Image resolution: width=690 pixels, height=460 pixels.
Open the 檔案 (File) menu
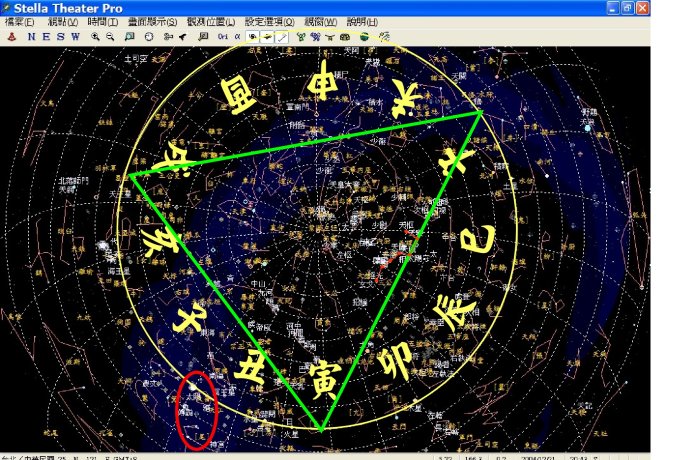pyautogui.click(x=20, y=22)
